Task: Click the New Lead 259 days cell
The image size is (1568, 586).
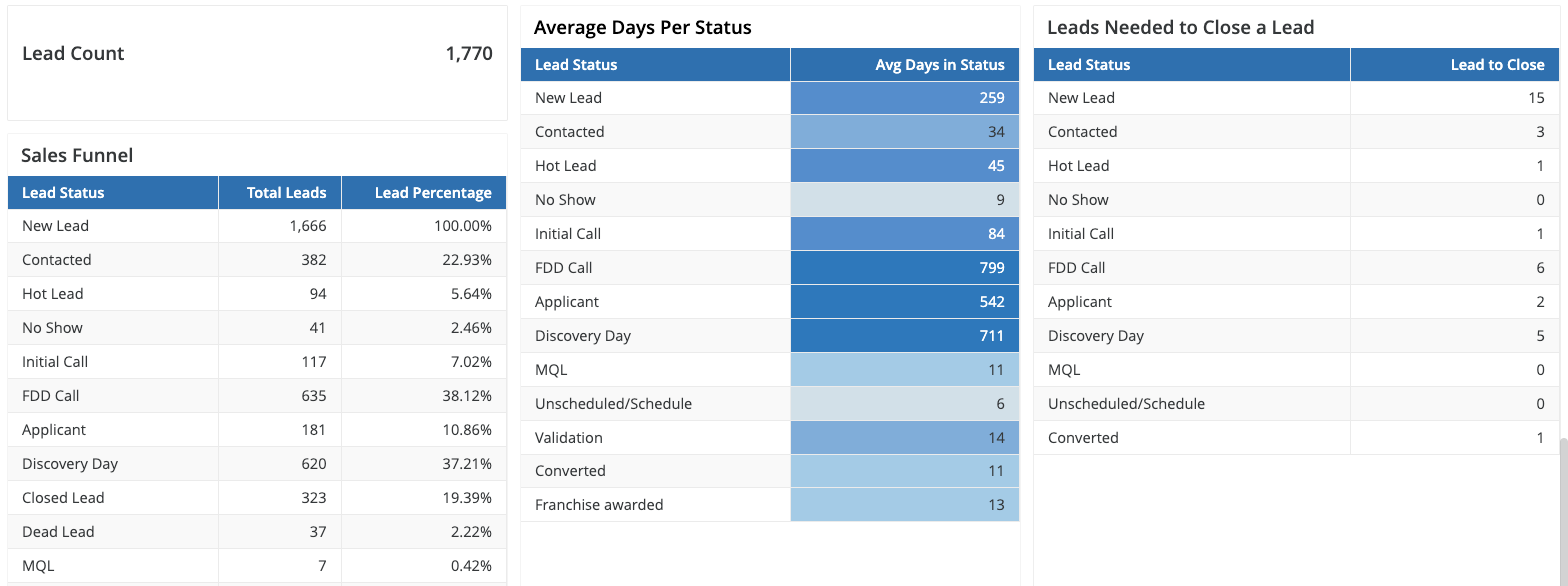Action: click(905, 98)
